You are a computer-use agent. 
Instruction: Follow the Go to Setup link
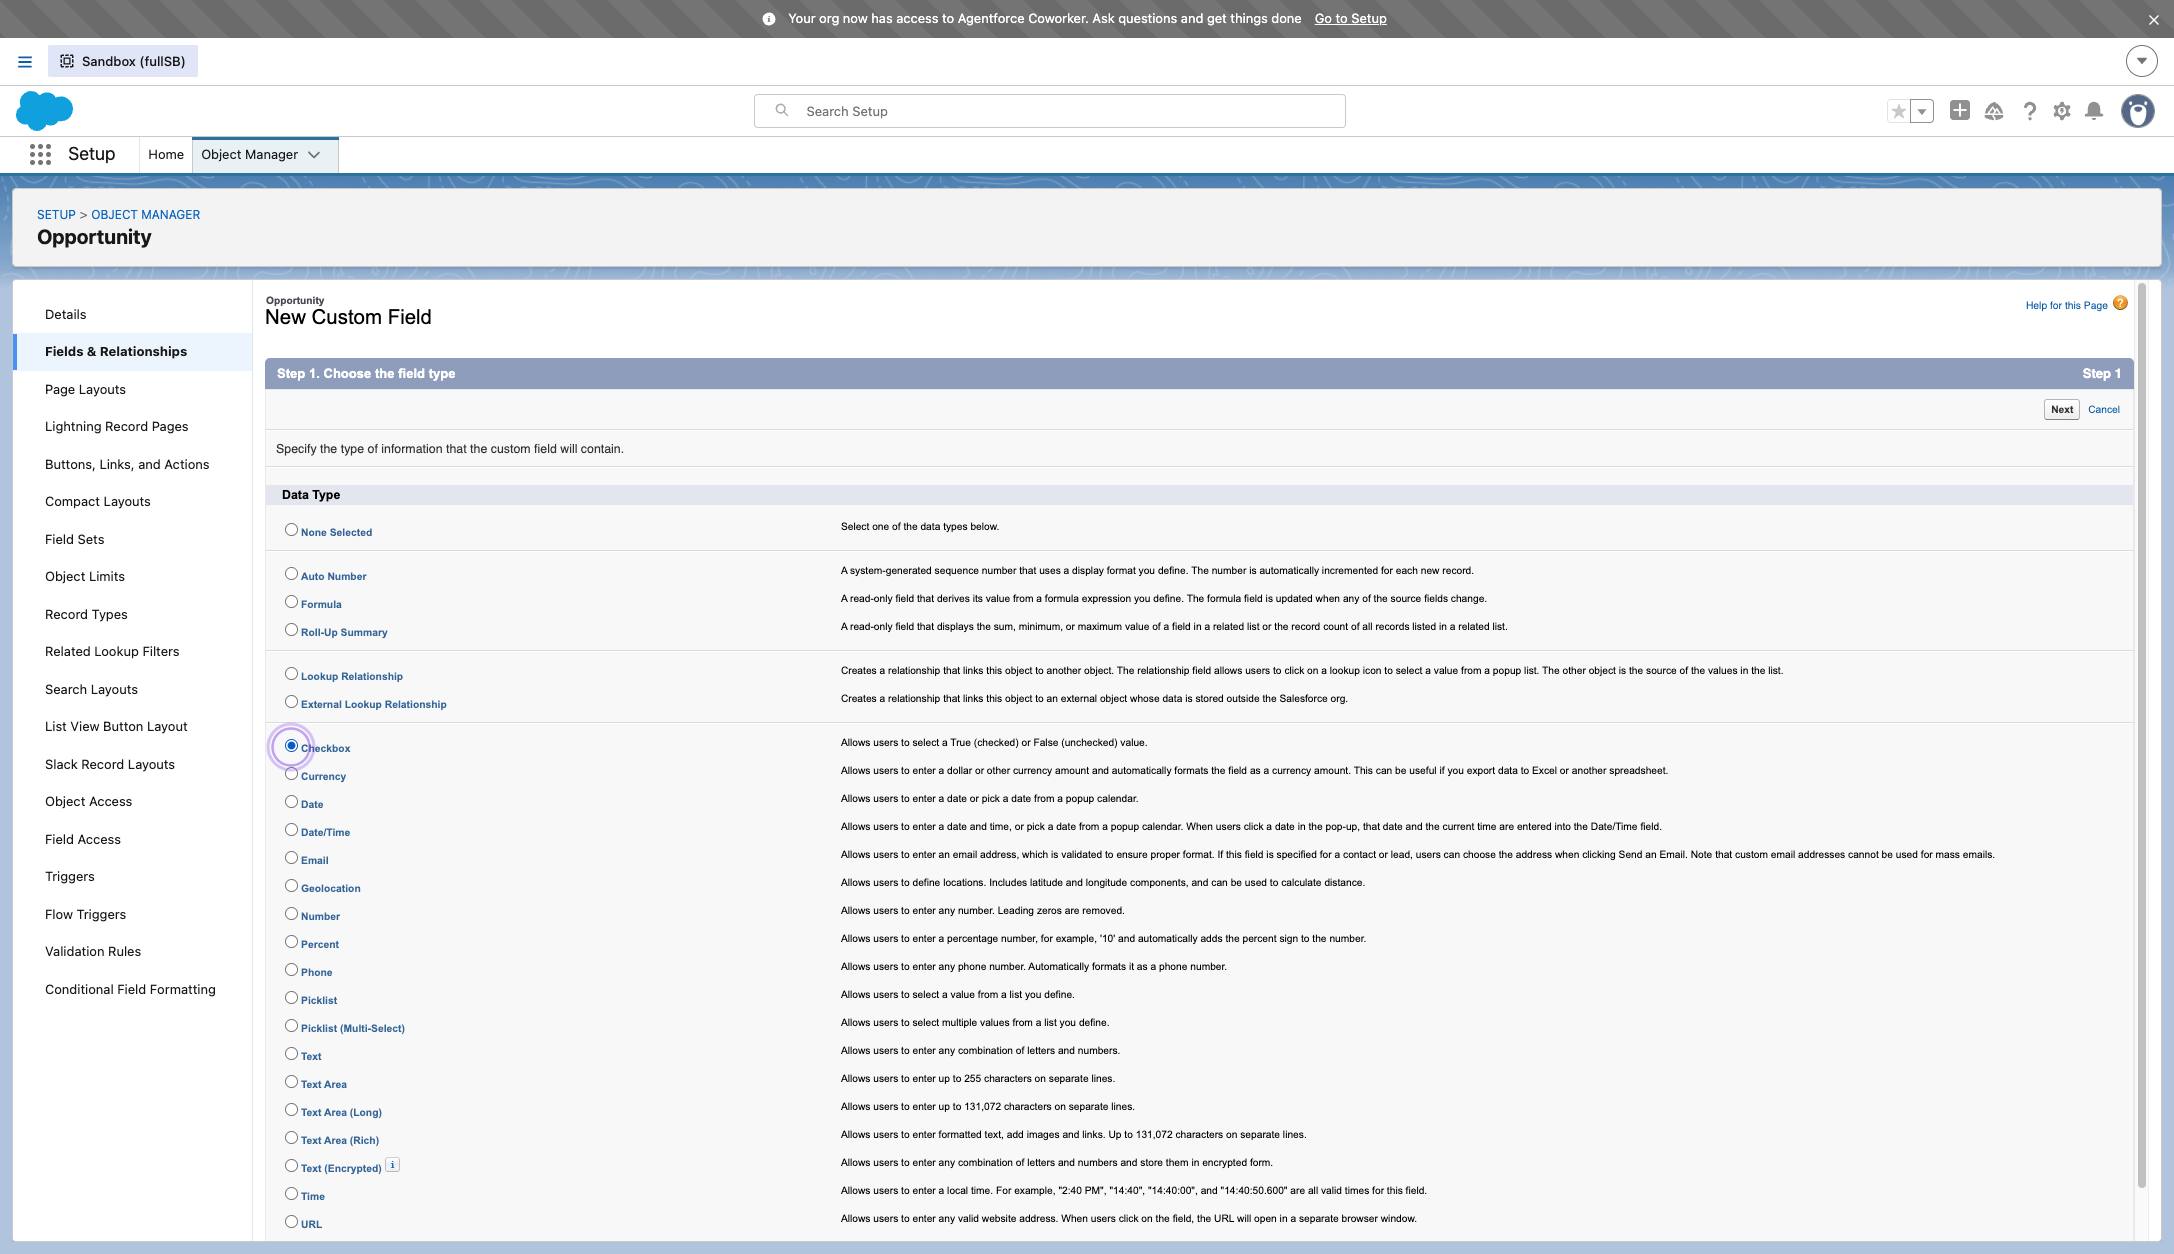click(1350, 19)
